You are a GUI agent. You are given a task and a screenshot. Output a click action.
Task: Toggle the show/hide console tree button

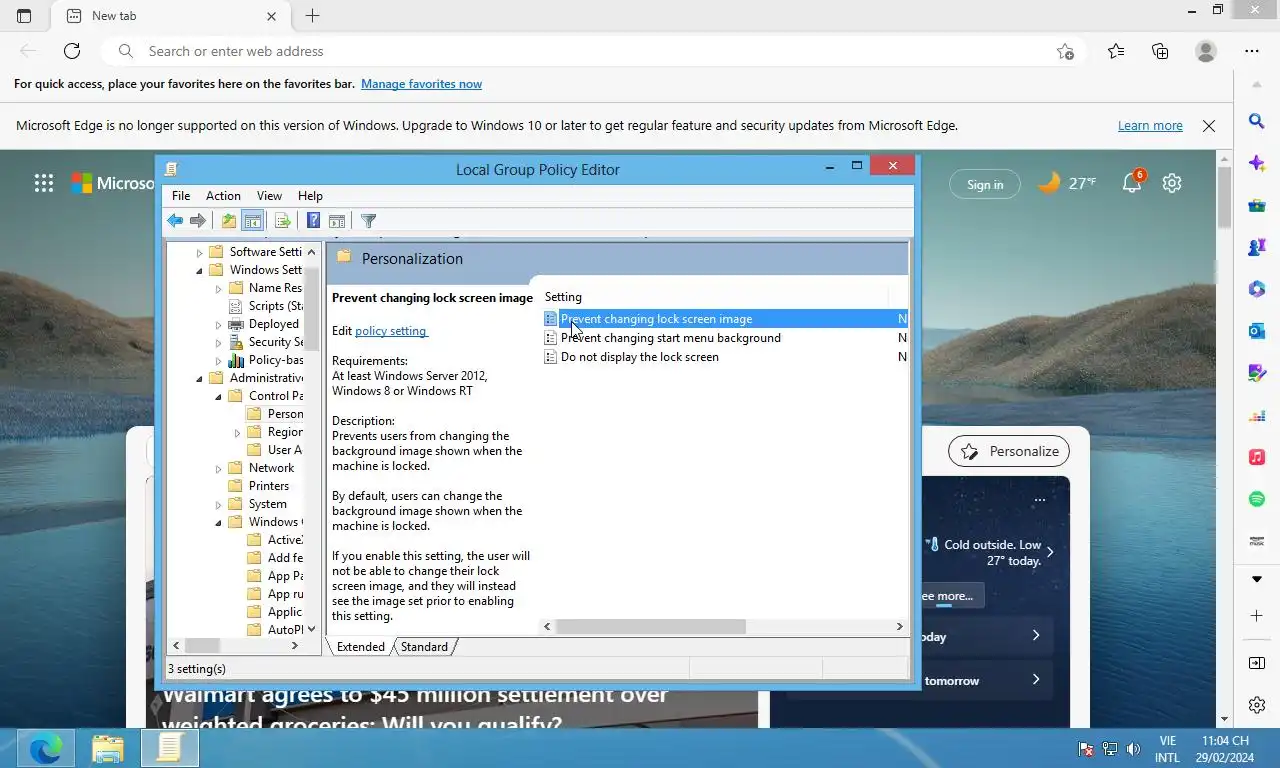253,221
